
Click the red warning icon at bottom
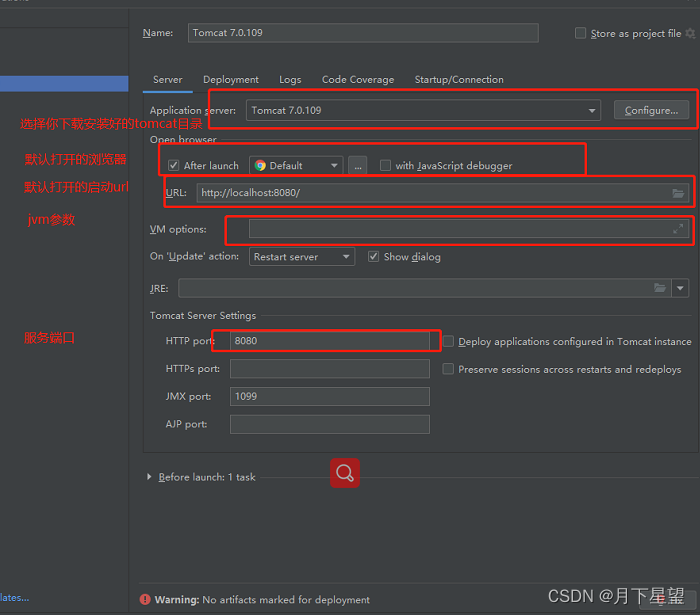[x=145, y=599]
